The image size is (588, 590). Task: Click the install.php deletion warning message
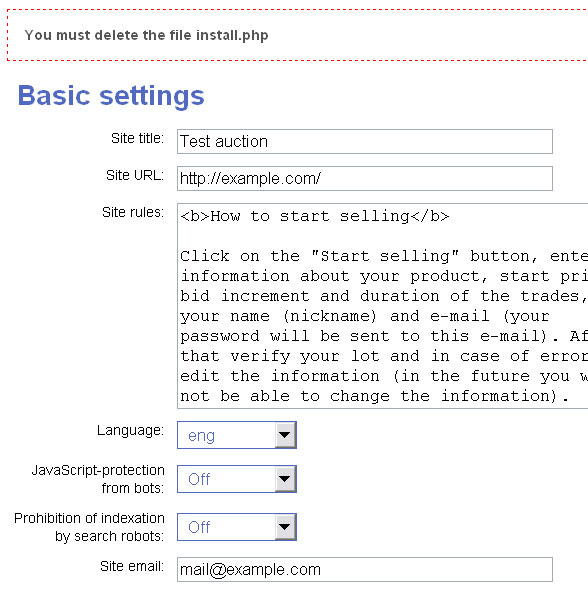pyautogui.click(x=146, y=35)
